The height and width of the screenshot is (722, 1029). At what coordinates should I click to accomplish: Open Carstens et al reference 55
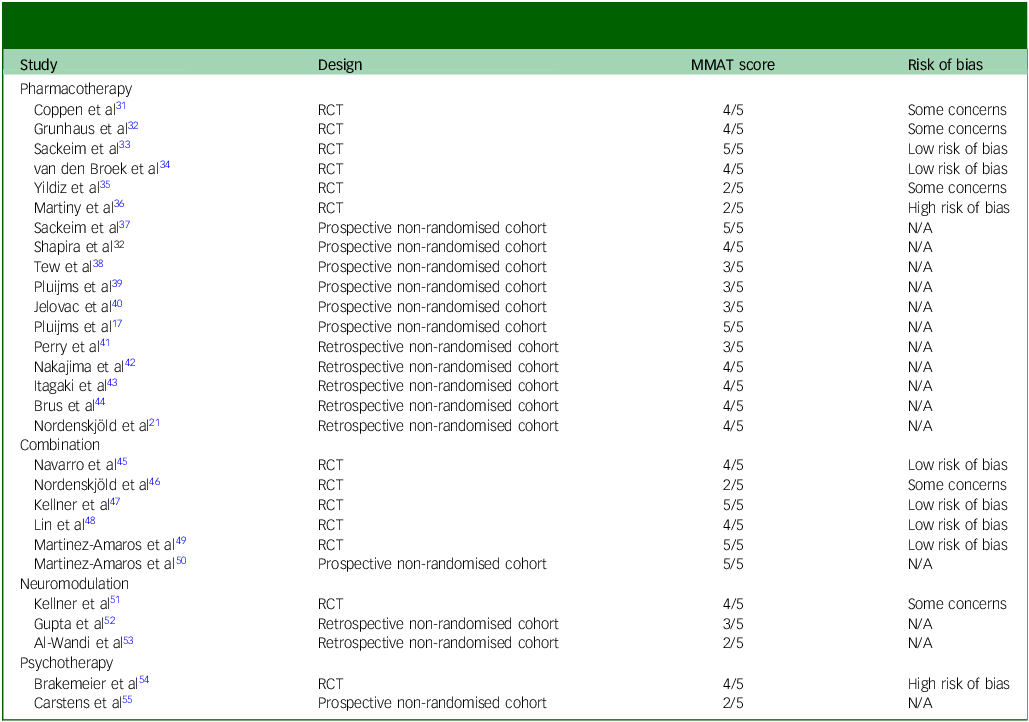tap(127, 699)
